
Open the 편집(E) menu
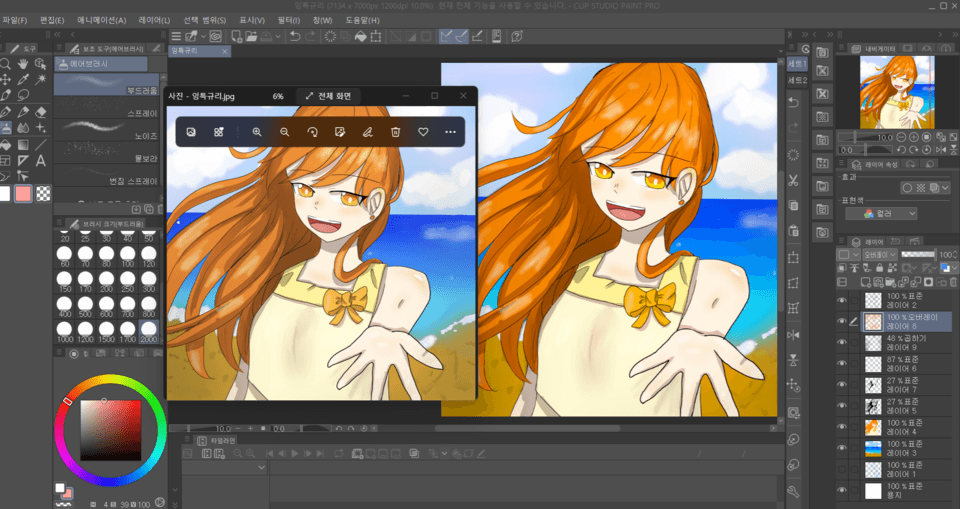(52, 20)
